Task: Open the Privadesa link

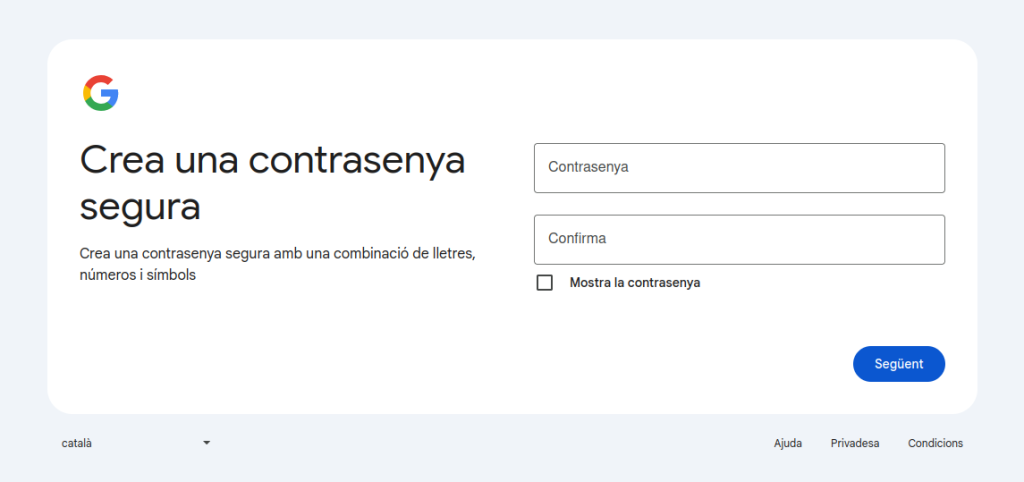Action: coord(854,443)
